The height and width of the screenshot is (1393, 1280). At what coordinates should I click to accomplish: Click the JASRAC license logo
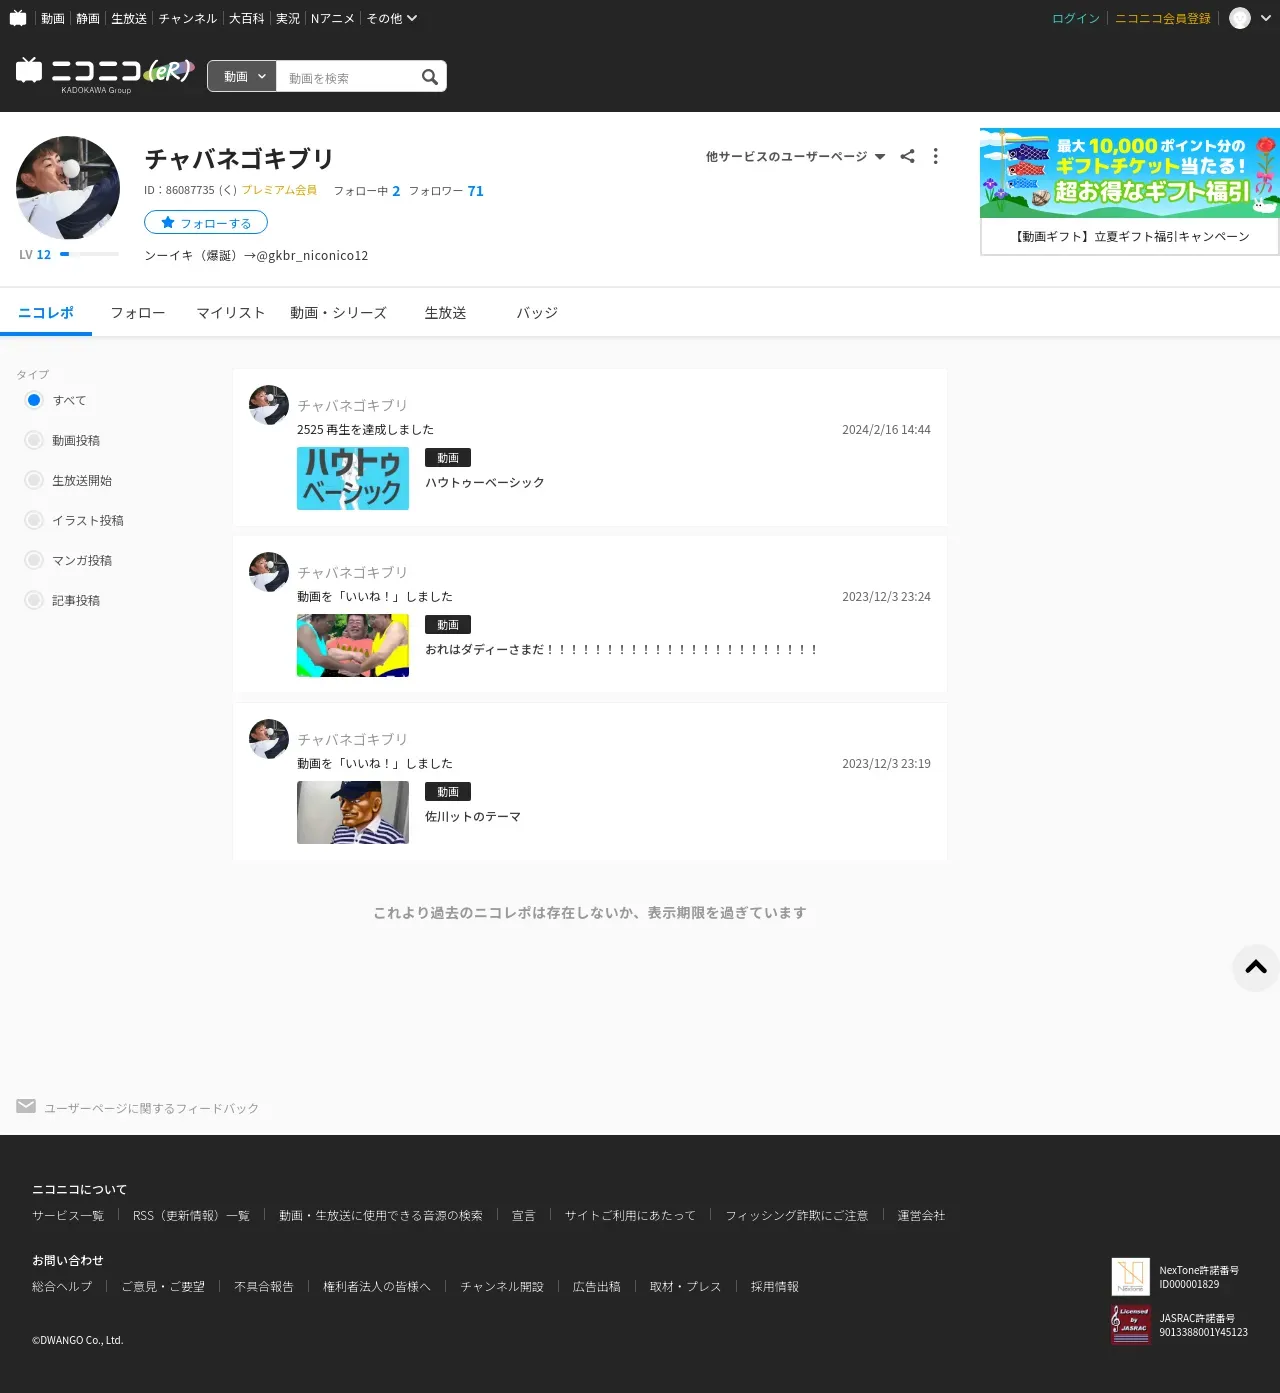(1131, 1325)
